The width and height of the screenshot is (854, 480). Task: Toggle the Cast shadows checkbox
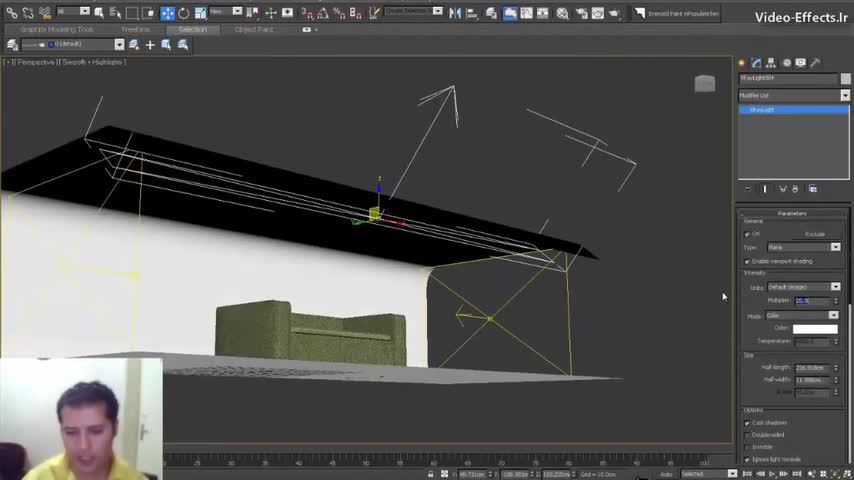tap(747, 423)
